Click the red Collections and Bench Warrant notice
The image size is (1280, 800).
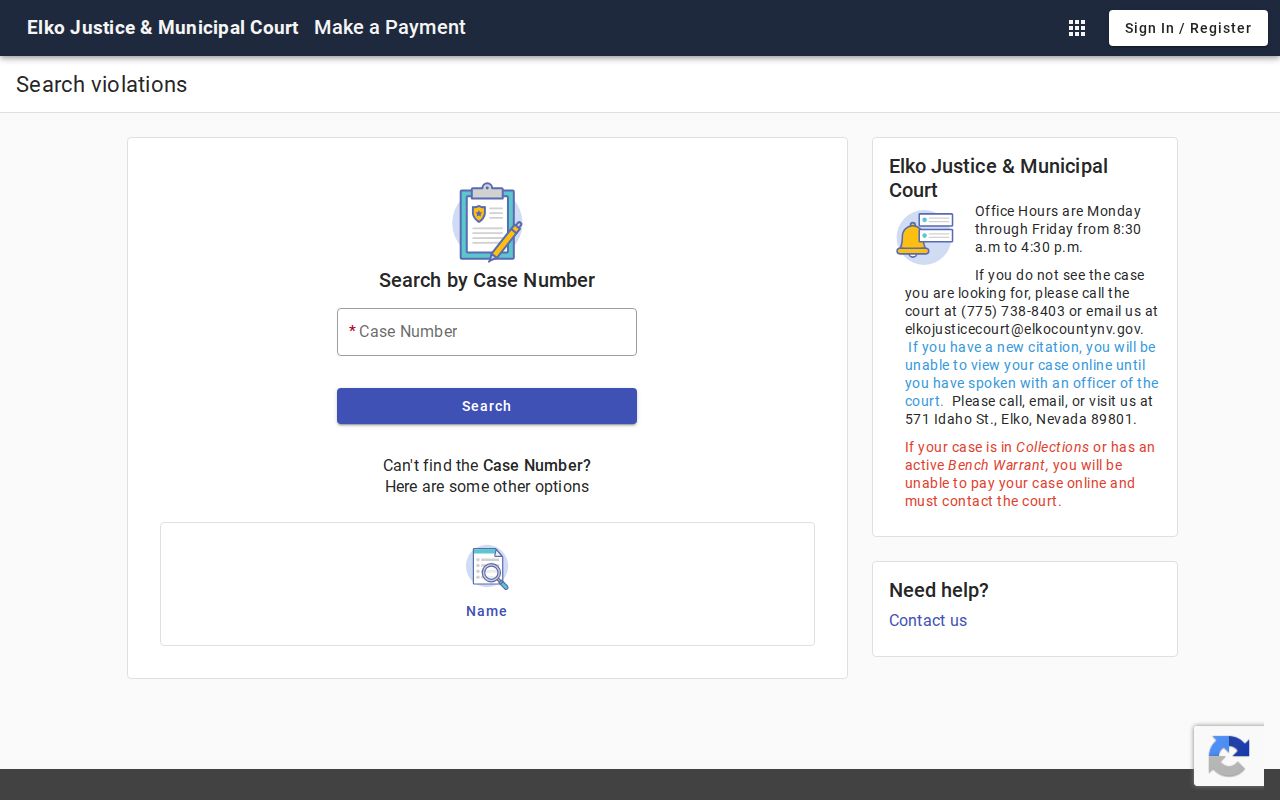tap(1030, 474)
